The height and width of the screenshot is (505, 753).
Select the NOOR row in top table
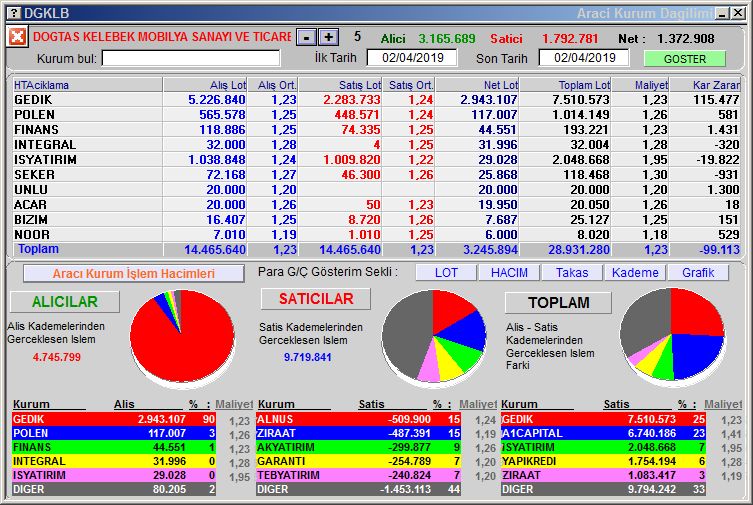pyautogui.click(x=376, y=235)
